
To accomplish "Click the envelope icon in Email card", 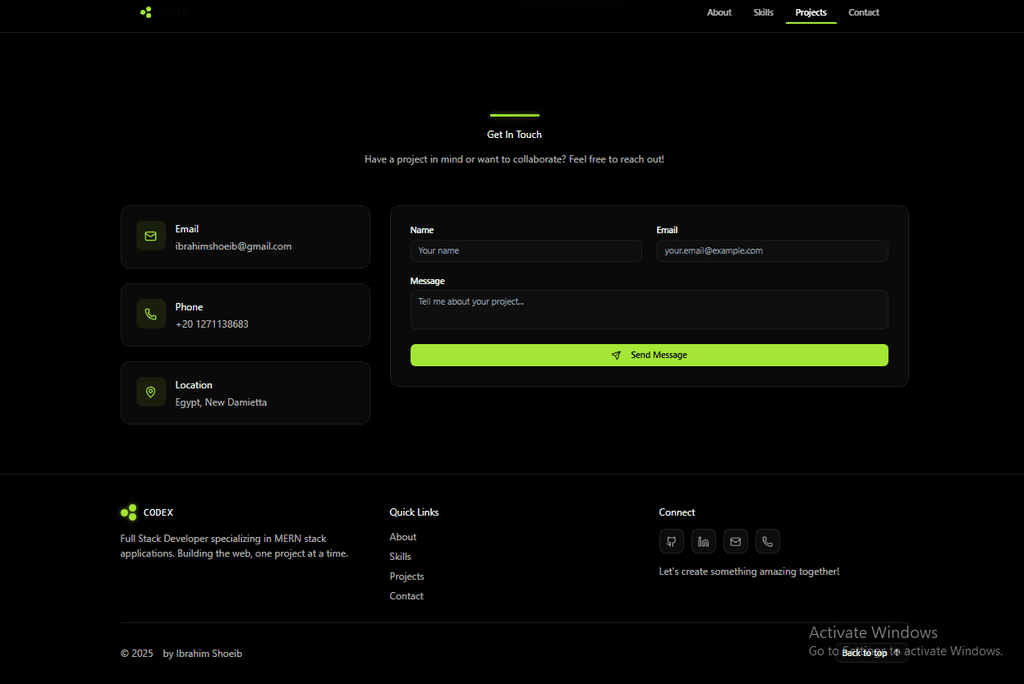I will 151,236.
